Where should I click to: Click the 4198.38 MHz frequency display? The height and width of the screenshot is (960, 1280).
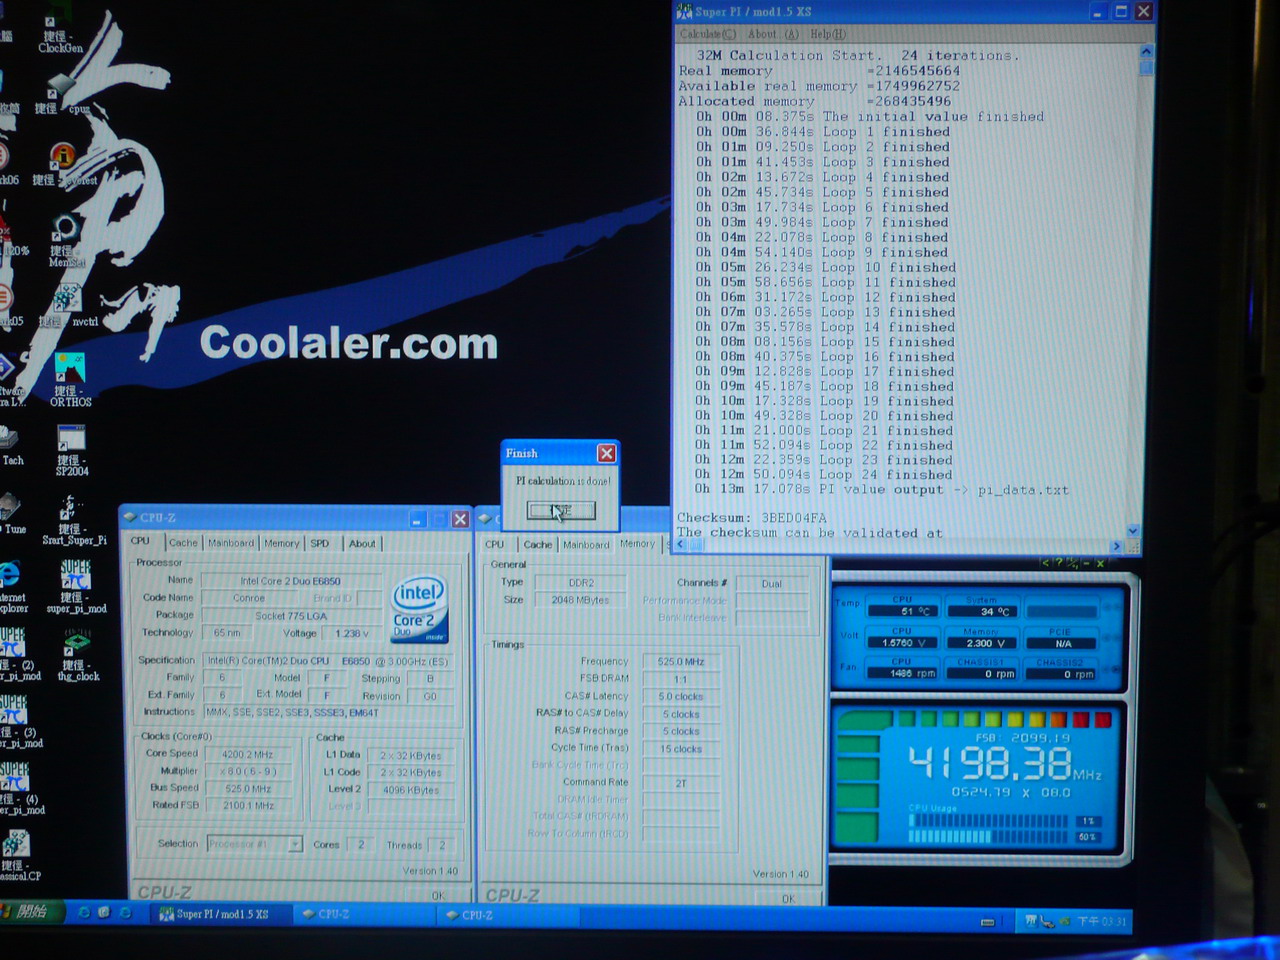[1004, 765]
